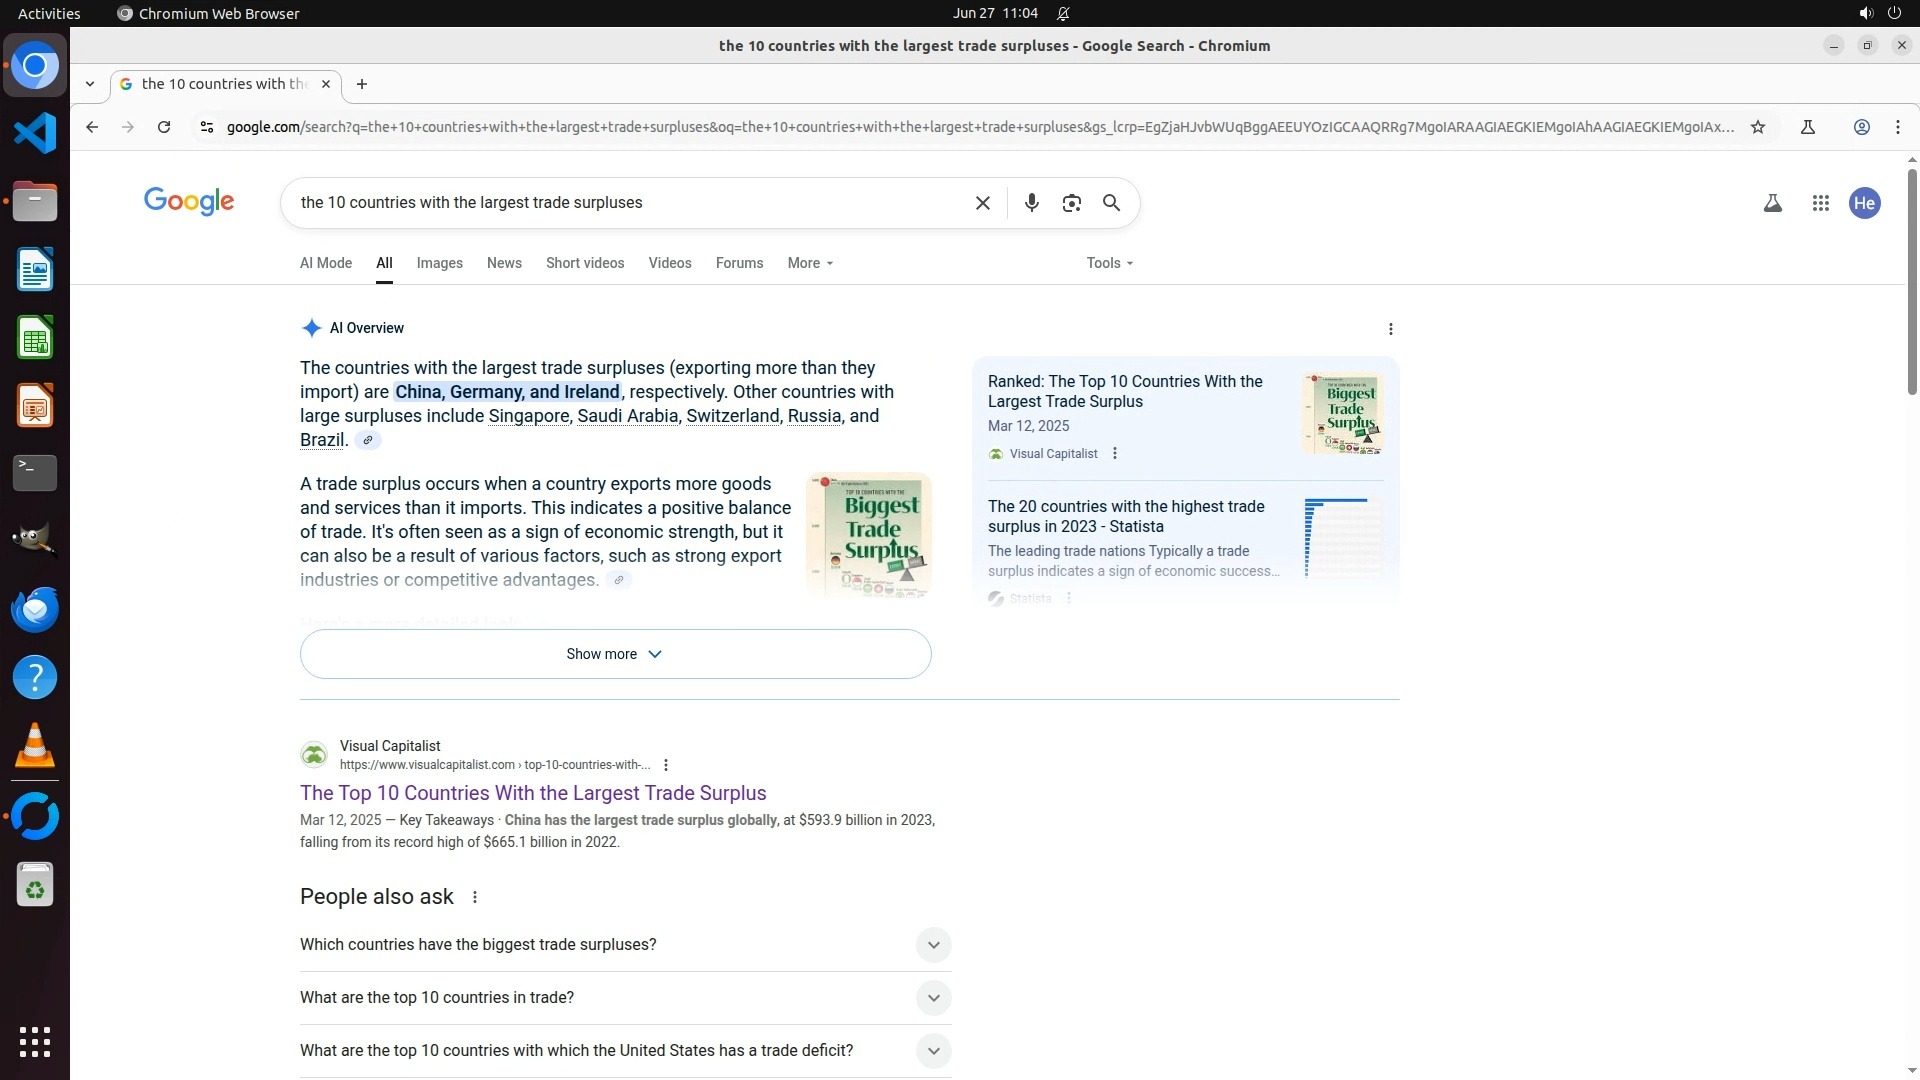Click the AI Overview source link chip after Brazil
Screen dimensions: 1920x1080
click(x=368, y=440)
